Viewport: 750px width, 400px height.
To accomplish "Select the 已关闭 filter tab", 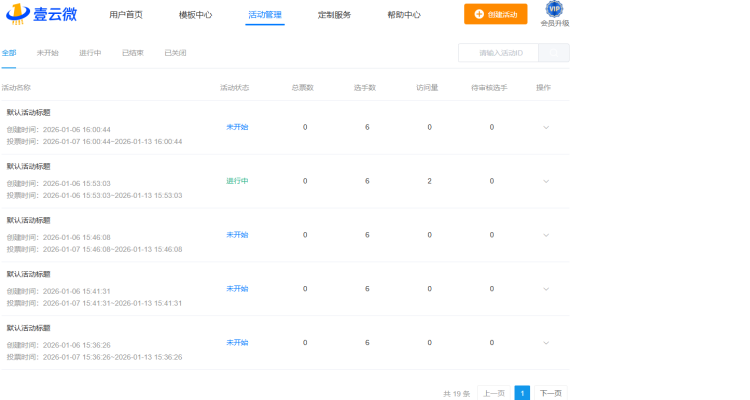I will click(175, 52).
